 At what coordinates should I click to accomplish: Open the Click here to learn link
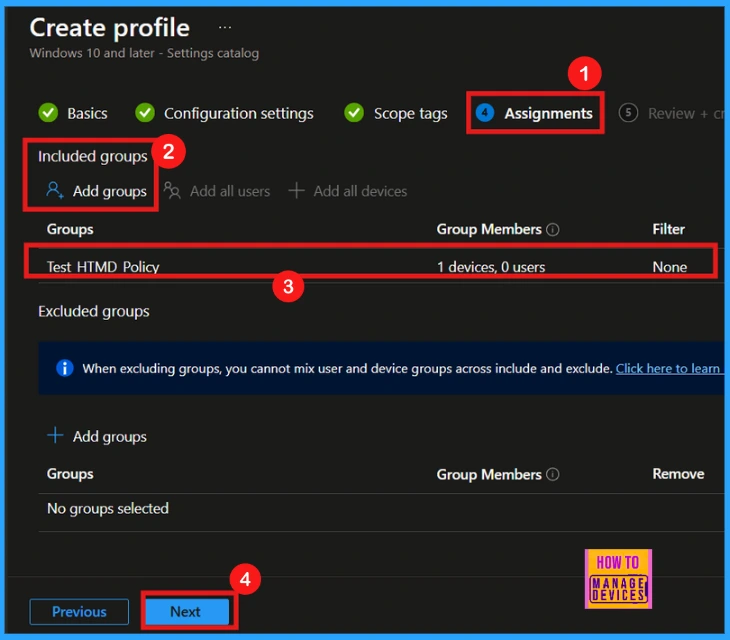point(668,369)
